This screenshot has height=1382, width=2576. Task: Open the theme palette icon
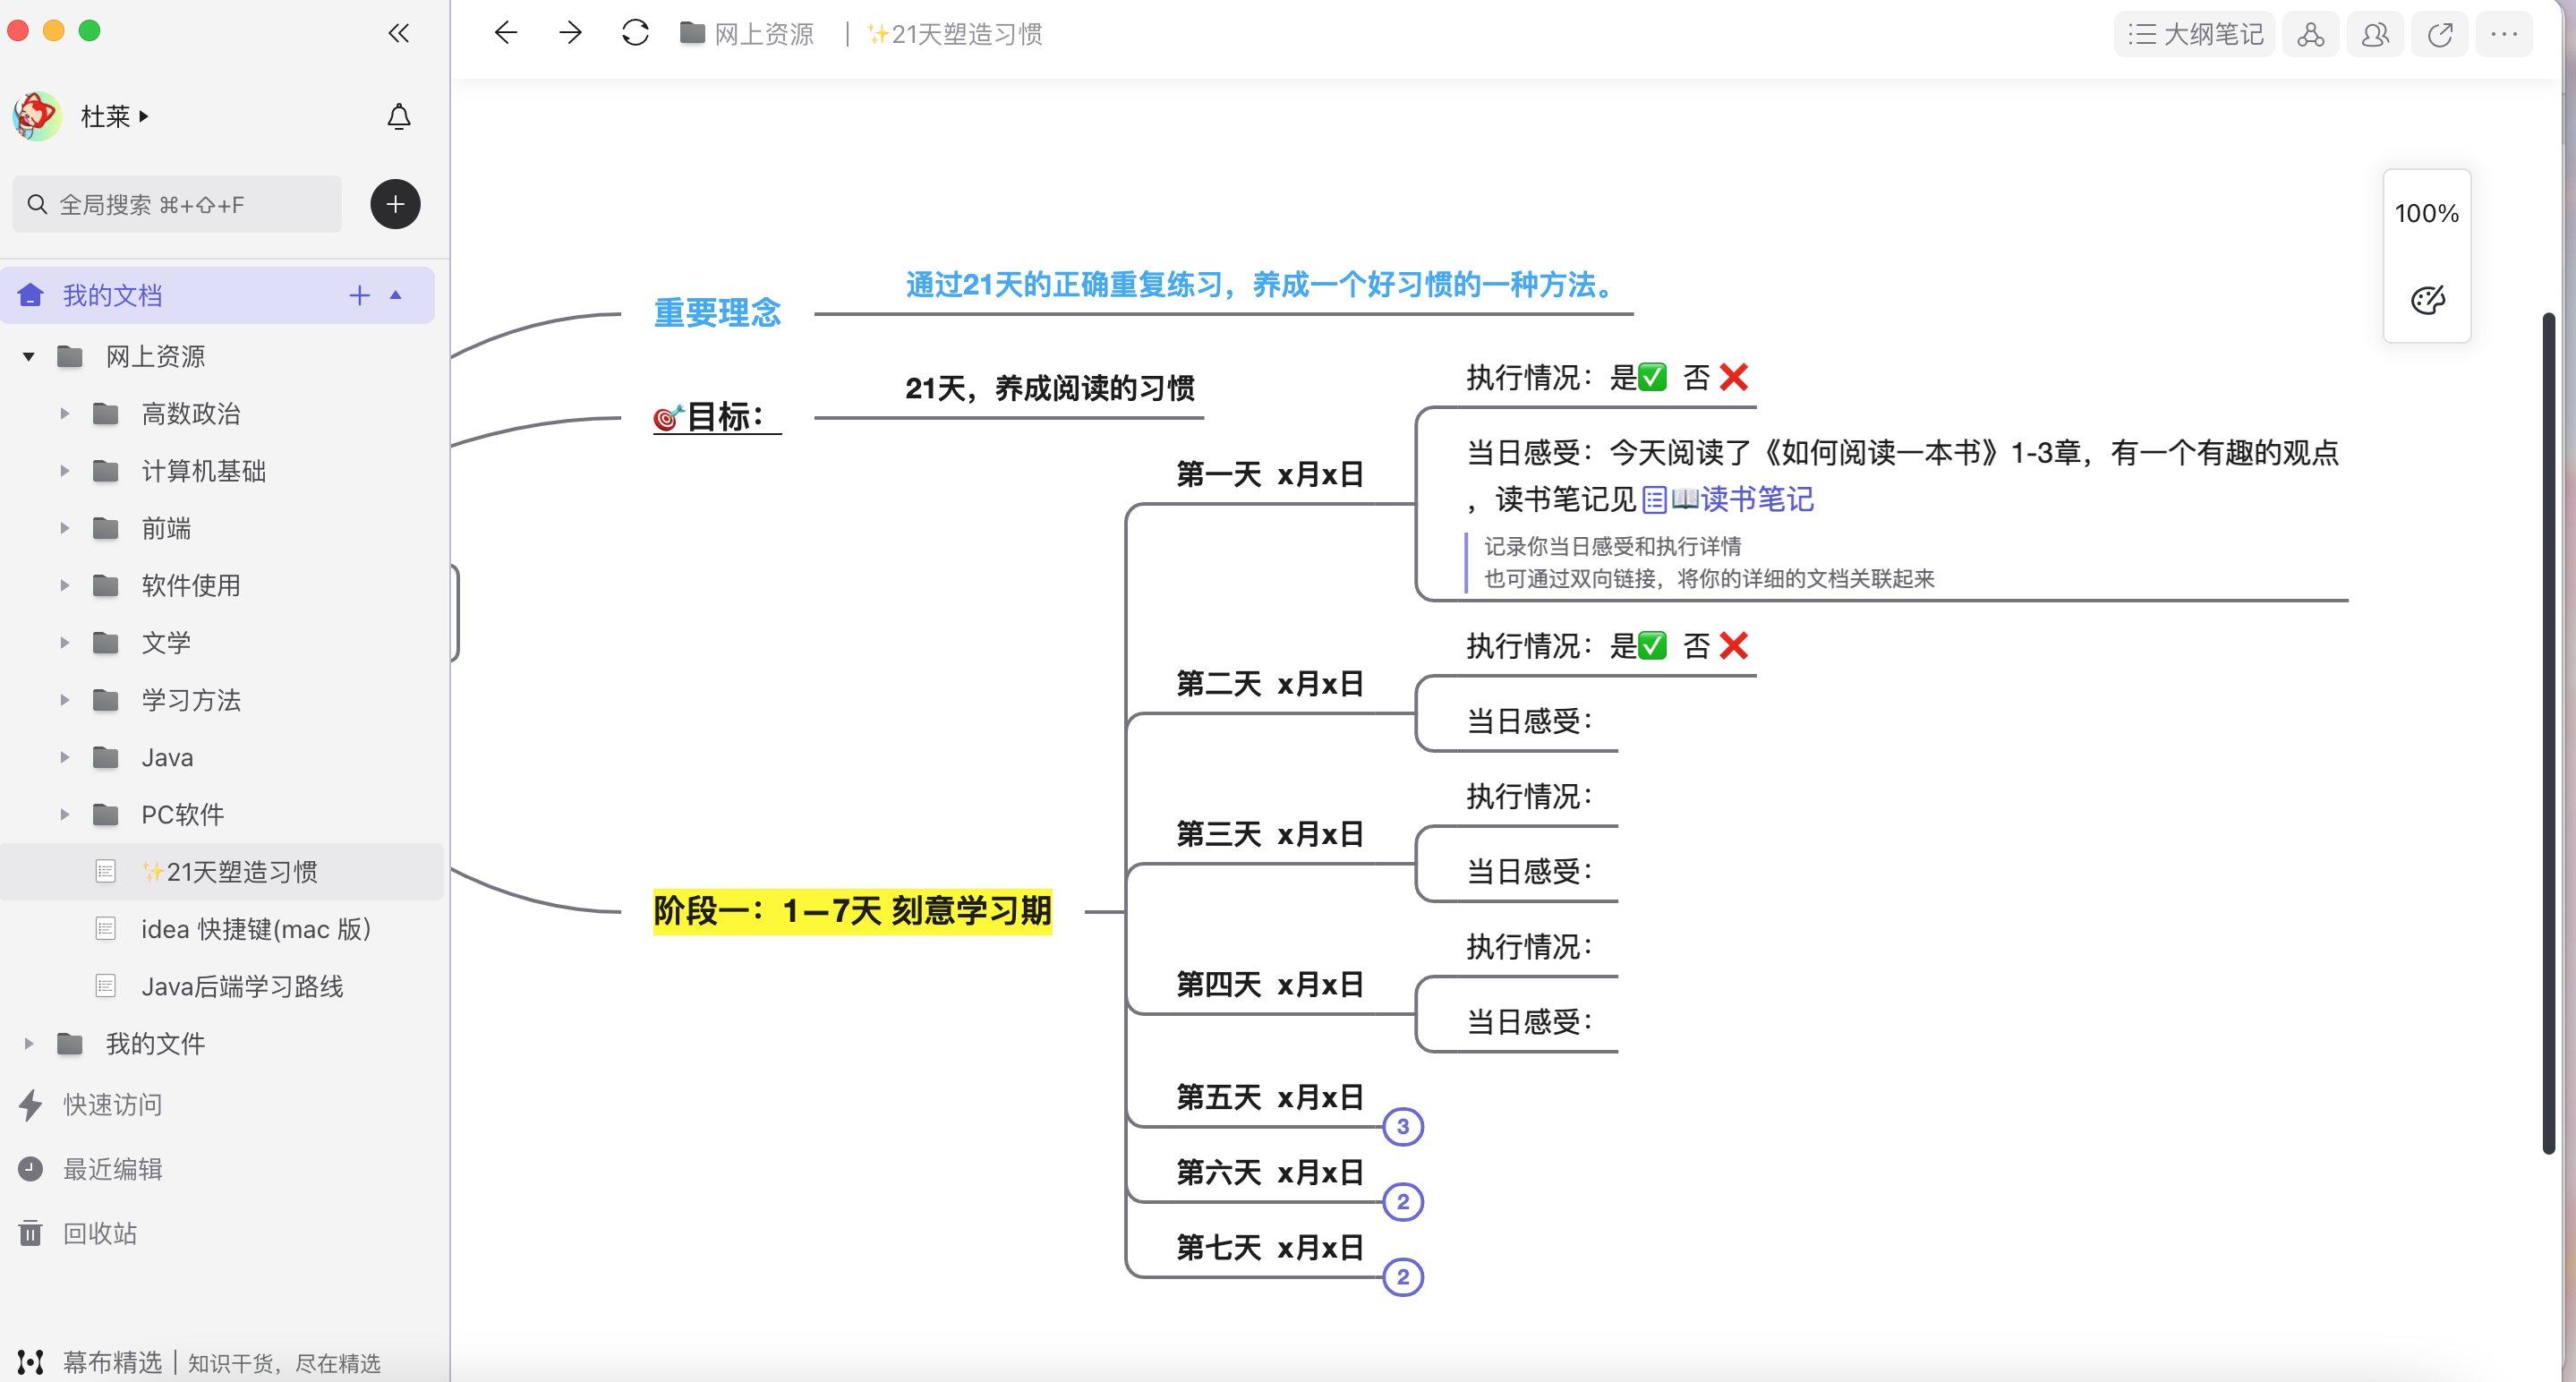coord(2427,299)
